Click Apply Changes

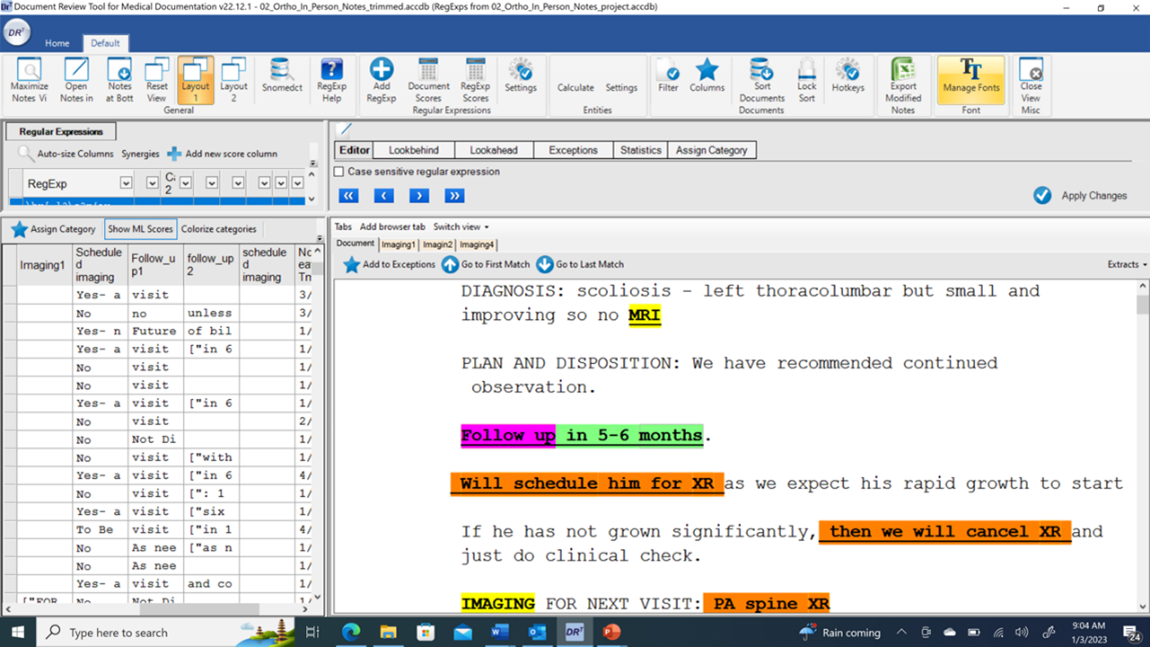[1080, 195]
